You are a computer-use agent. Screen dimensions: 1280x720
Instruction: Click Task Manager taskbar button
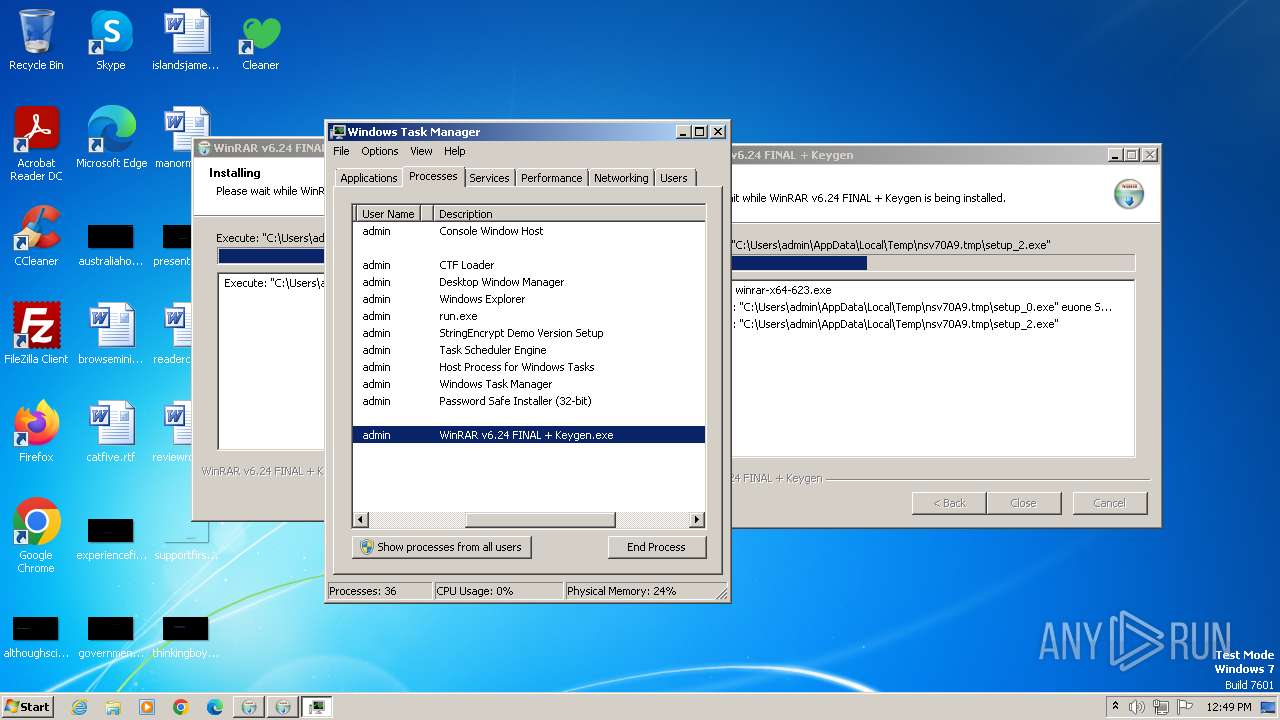click(x=317, y=707)
